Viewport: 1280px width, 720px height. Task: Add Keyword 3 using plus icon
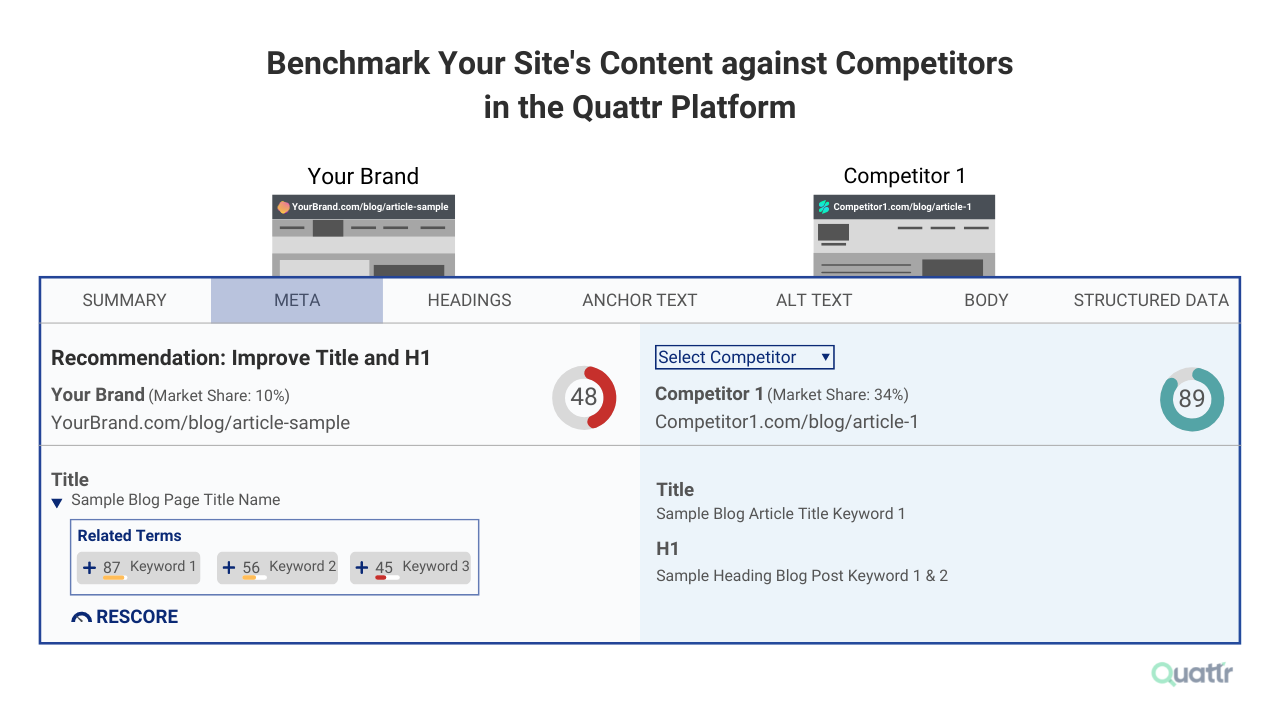[x=362, y=568]
